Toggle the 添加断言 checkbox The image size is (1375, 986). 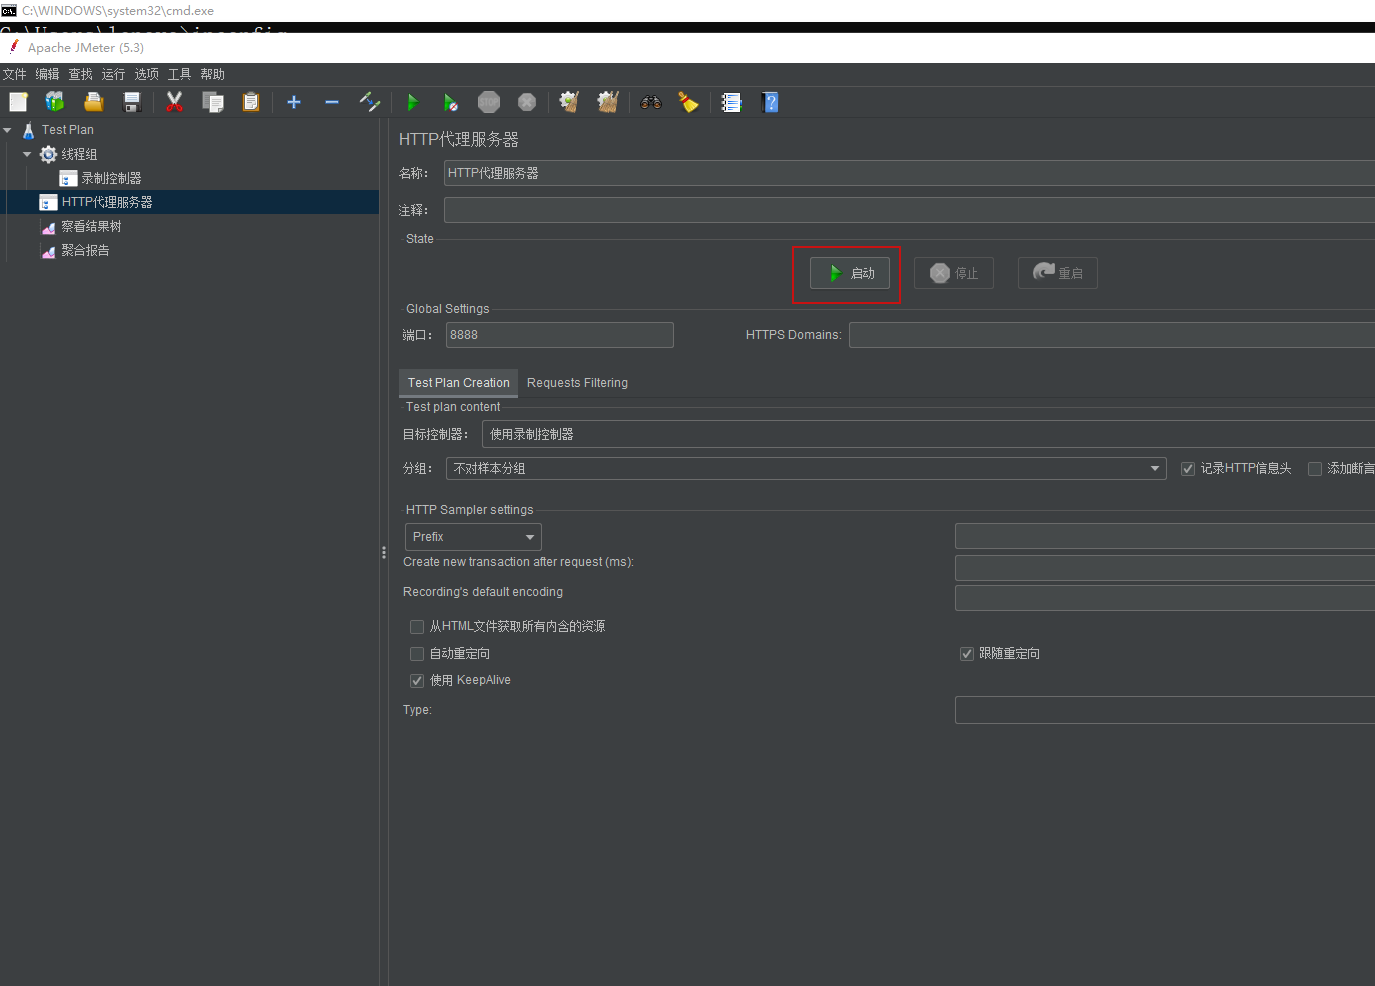pyautogui.click(x=1315, y=469)
